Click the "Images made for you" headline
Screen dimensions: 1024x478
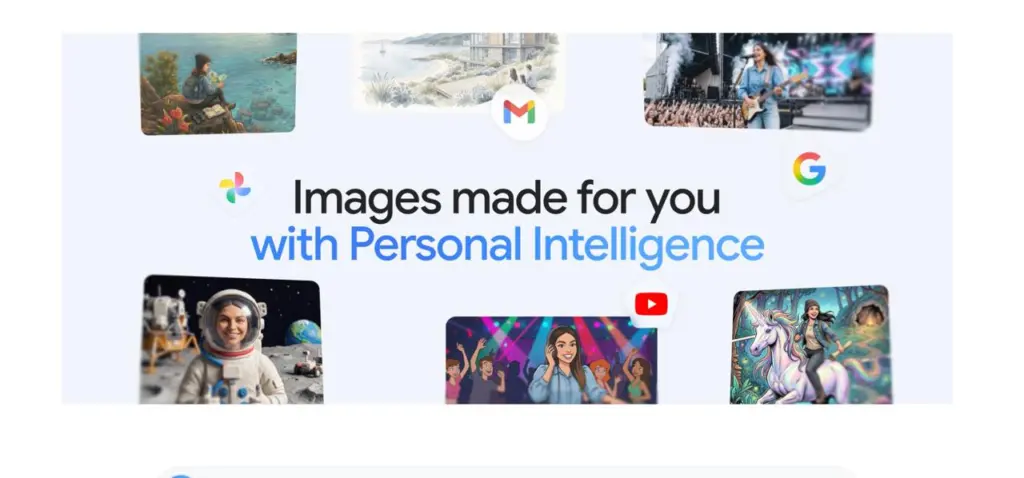(507, 195)
